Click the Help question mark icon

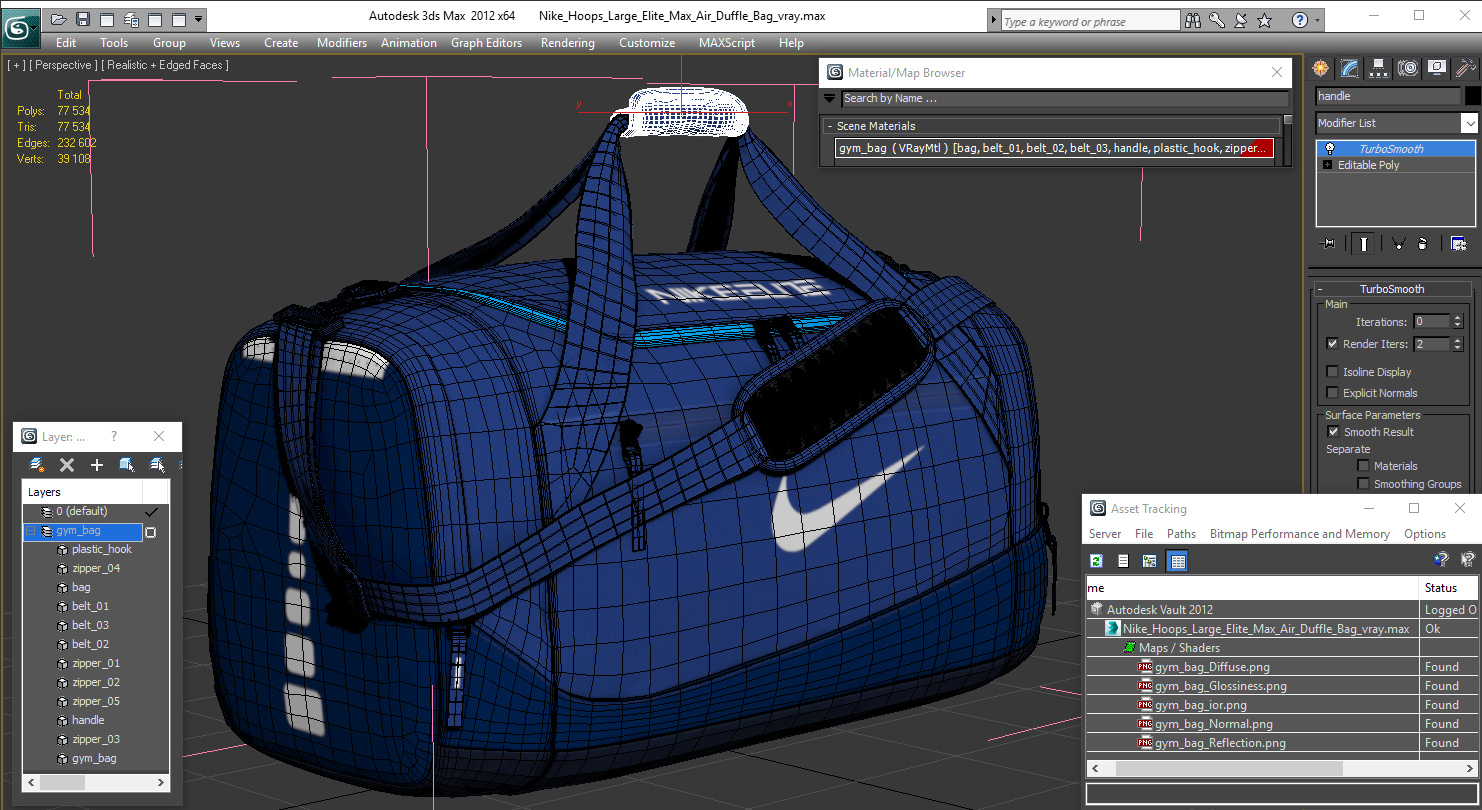tap(1298, 20)
